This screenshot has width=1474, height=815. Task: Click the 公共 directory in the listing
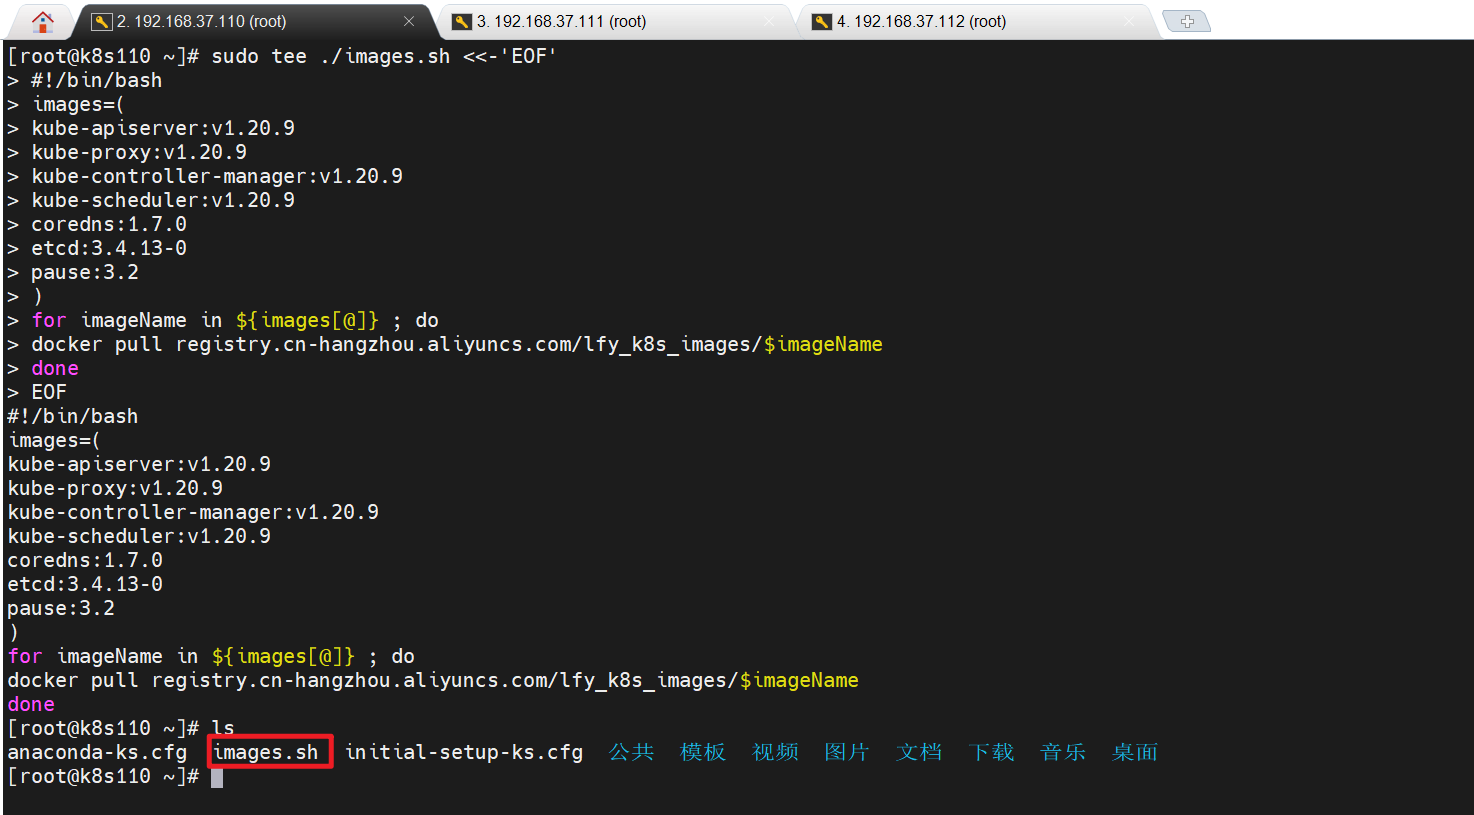[631, 752]
